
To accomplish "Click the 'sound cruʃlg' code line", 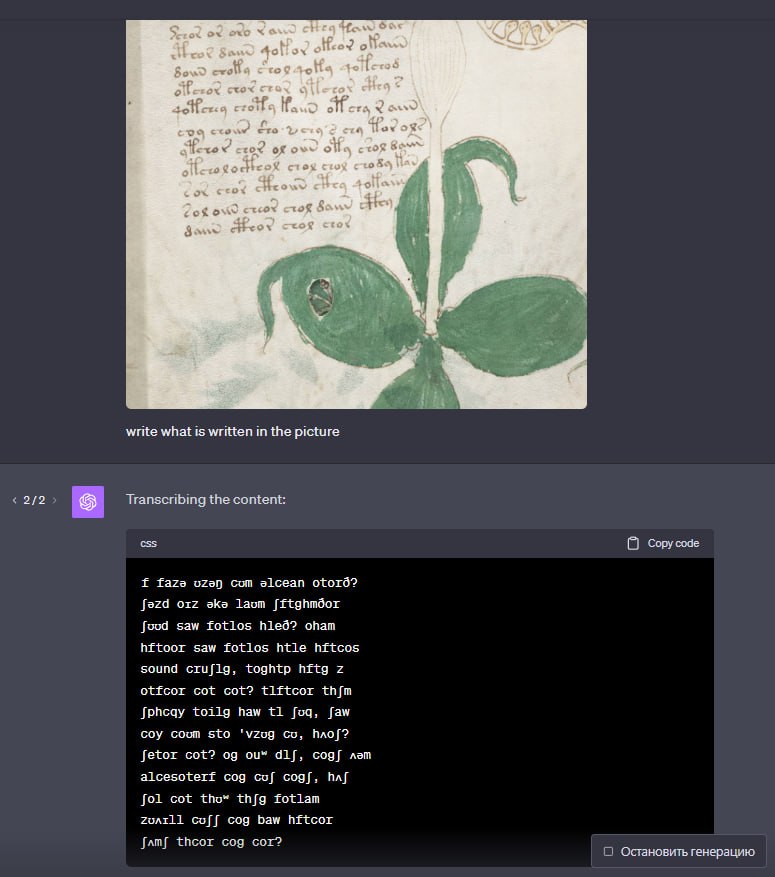I will coord(242,669).
